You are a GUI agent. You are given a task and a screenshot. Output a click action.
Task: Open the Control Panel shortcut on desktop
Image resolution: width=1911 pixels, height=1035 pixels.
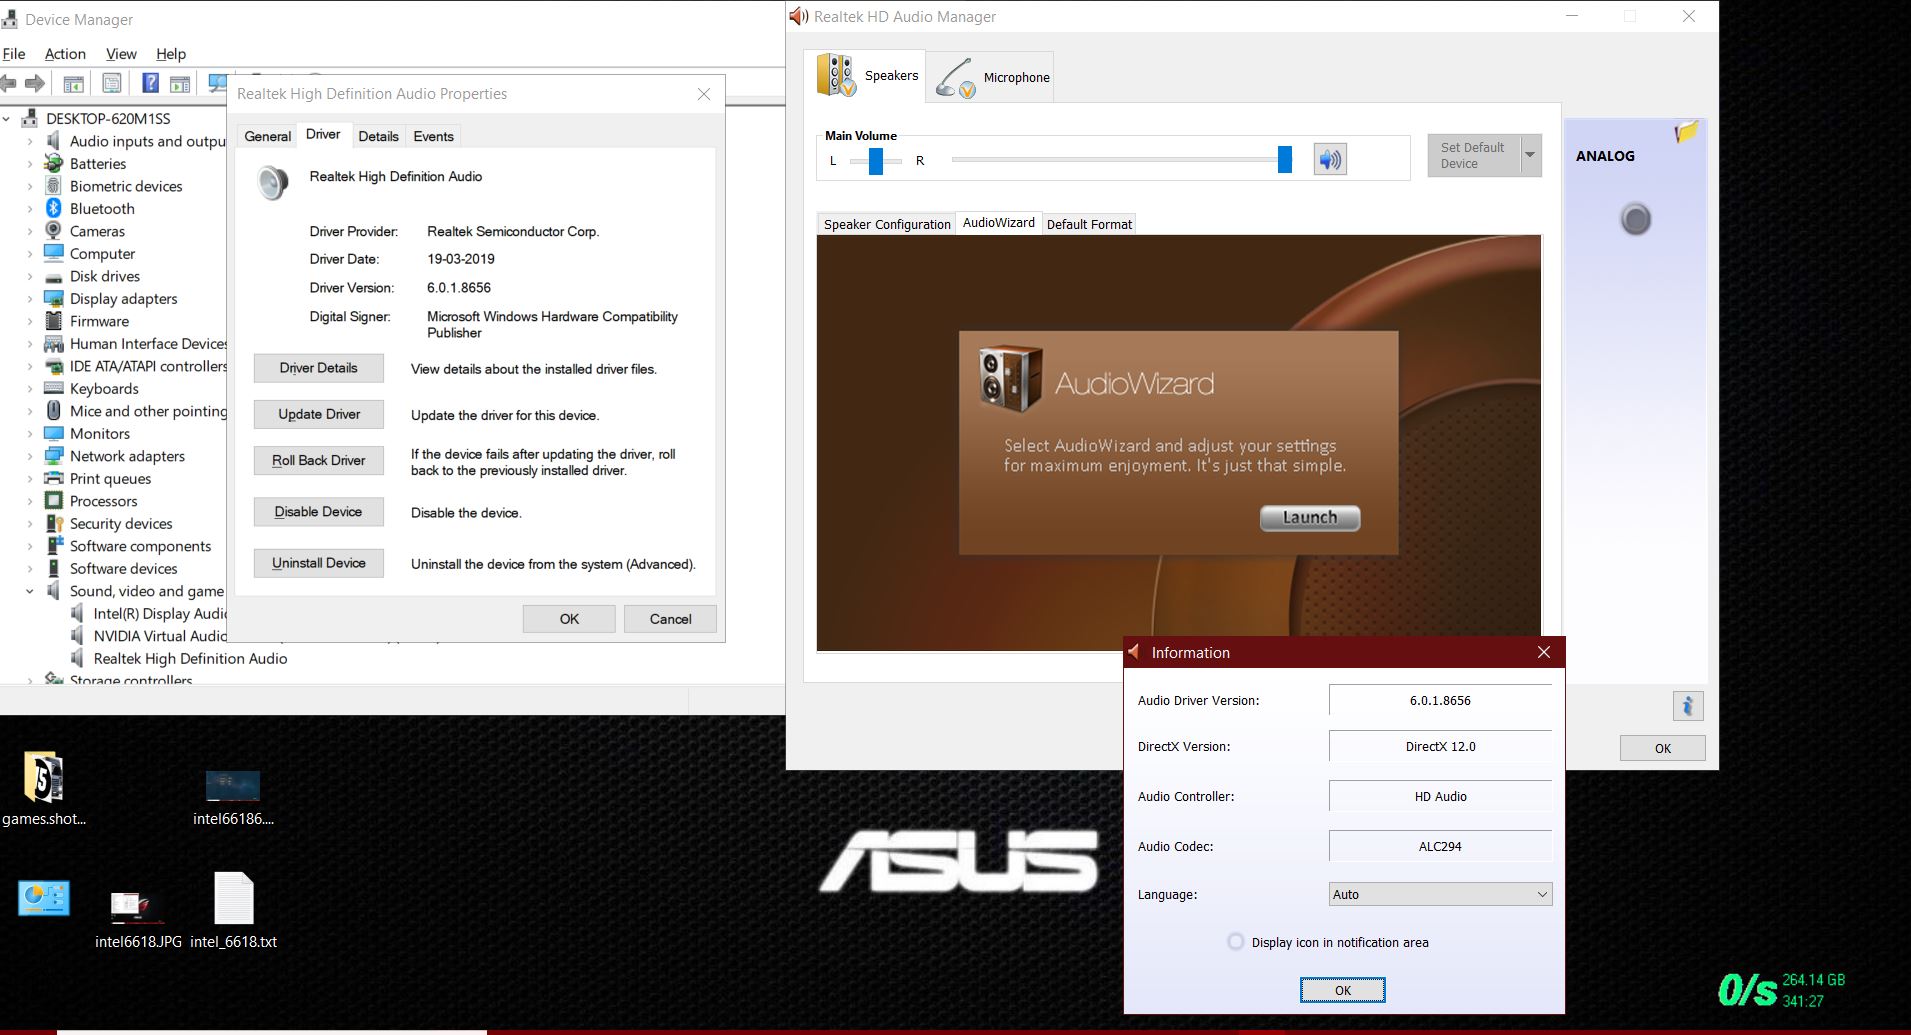pyautogui.click(x=44, y=898)
